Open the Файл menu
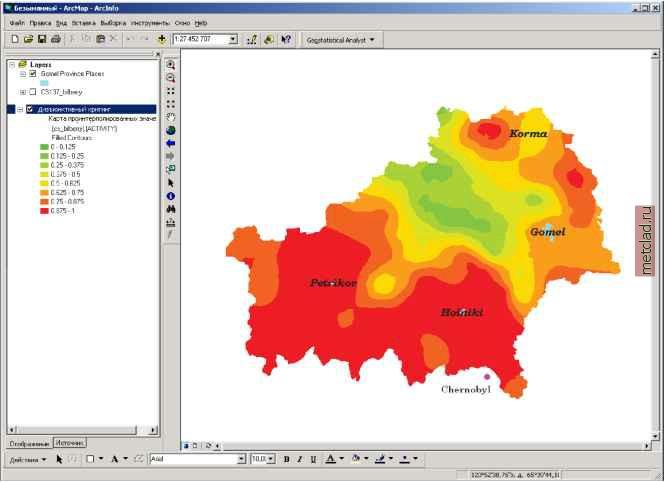Viewport: 664px width, 482px height. (16, 22)
